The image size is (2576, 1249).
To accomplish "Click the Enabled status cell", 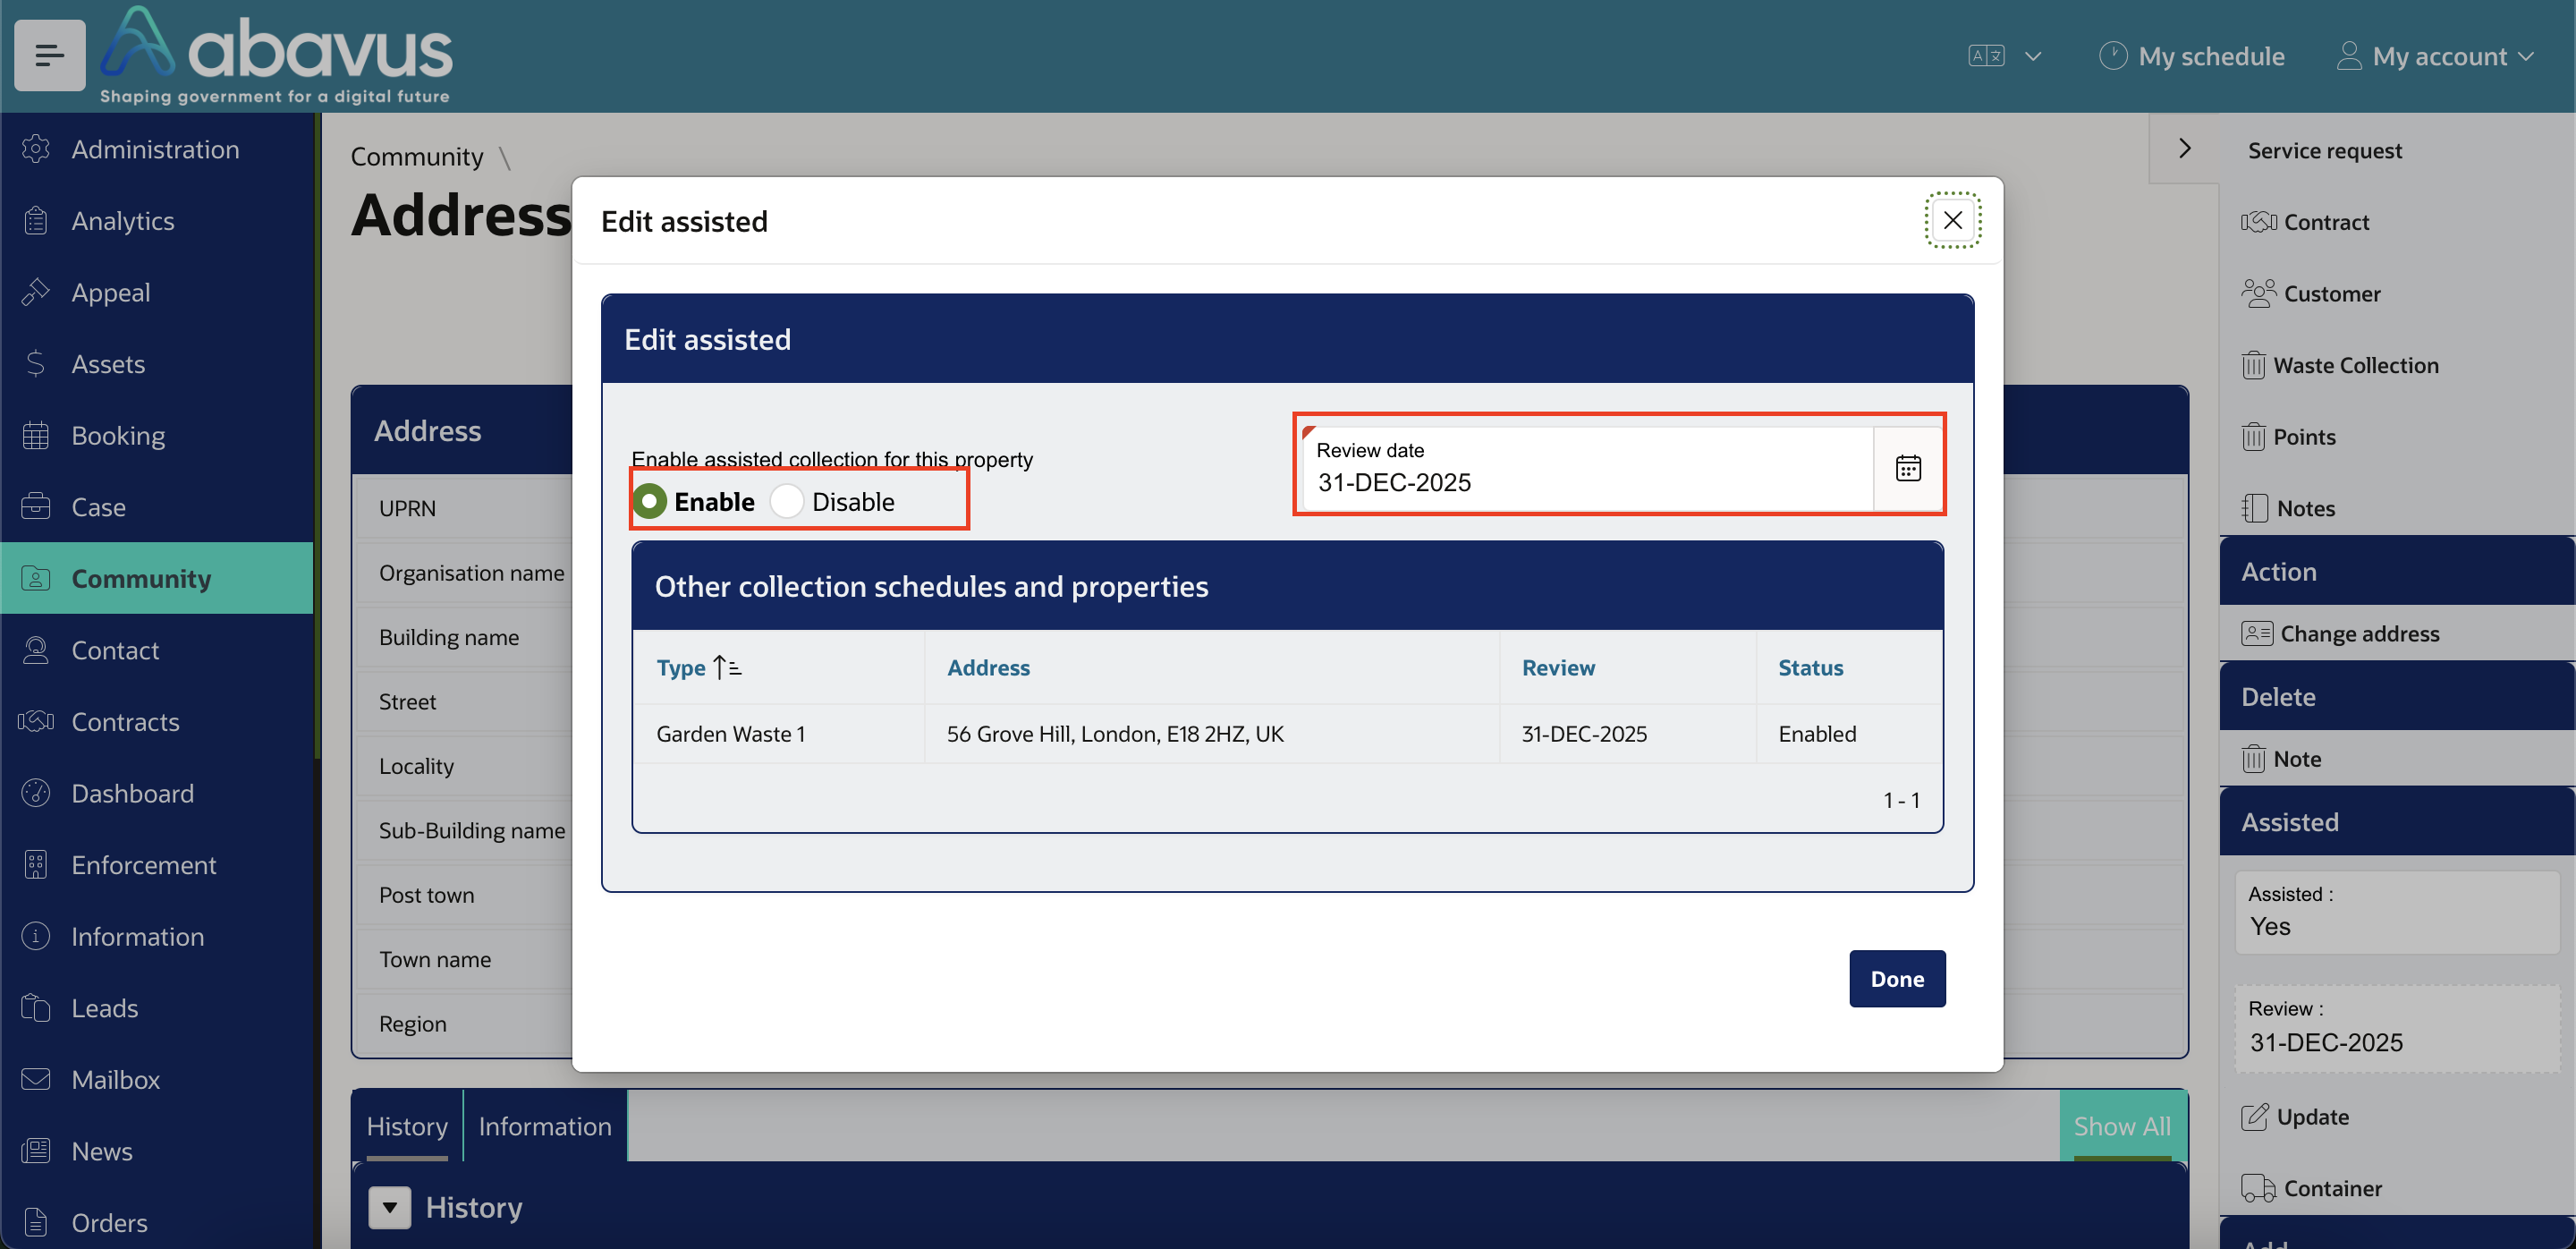I will 1849,734.
